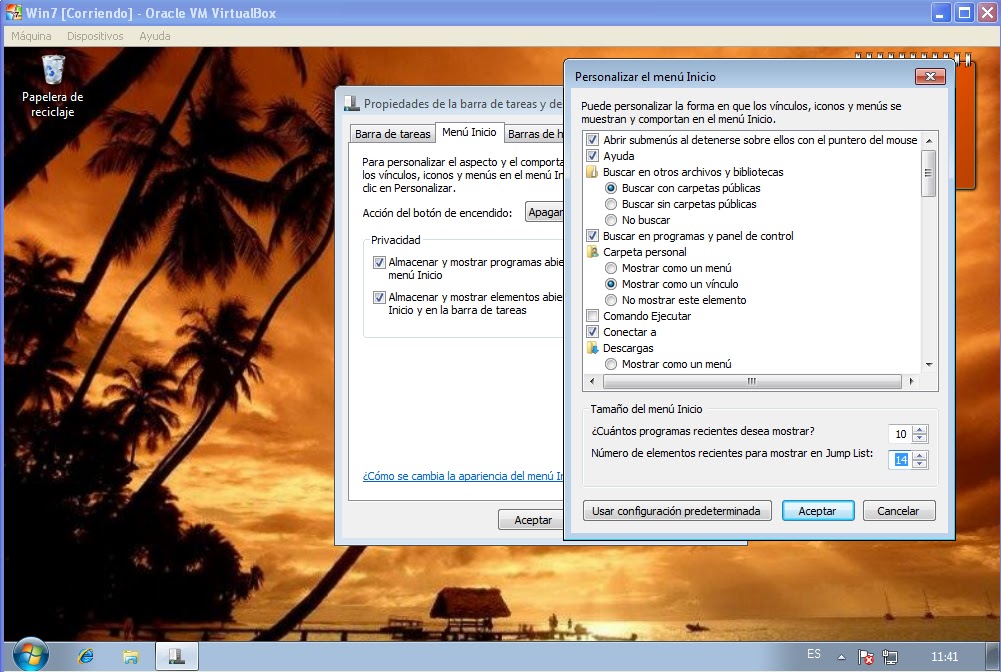Image resolution: width=1001 pixels, height=672 pixels.
Task: Open the Máquina menu in VirtualBox
Action: coord(31,36)
